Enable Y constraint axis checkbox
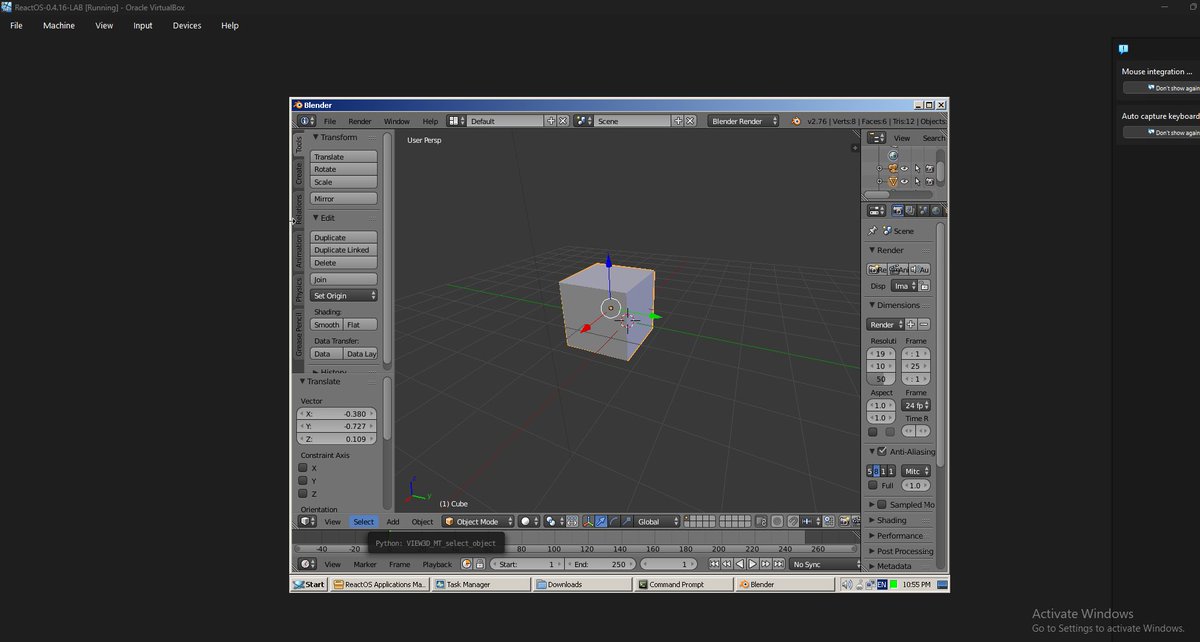1200x642 pixels. [303, 480]
